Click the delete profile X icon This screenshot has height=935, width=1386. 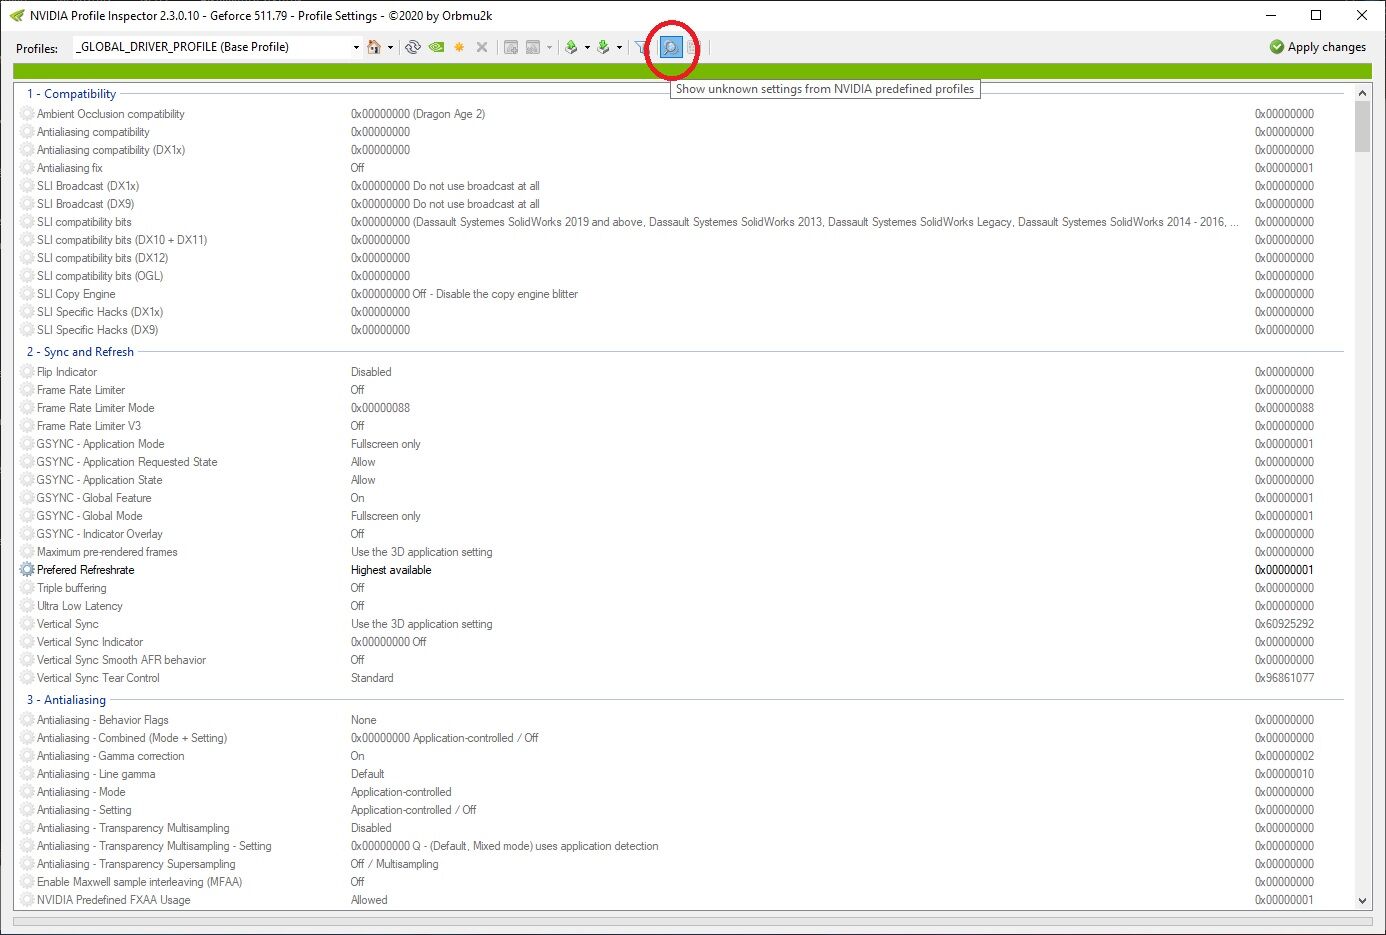click(x=482, y=47)
